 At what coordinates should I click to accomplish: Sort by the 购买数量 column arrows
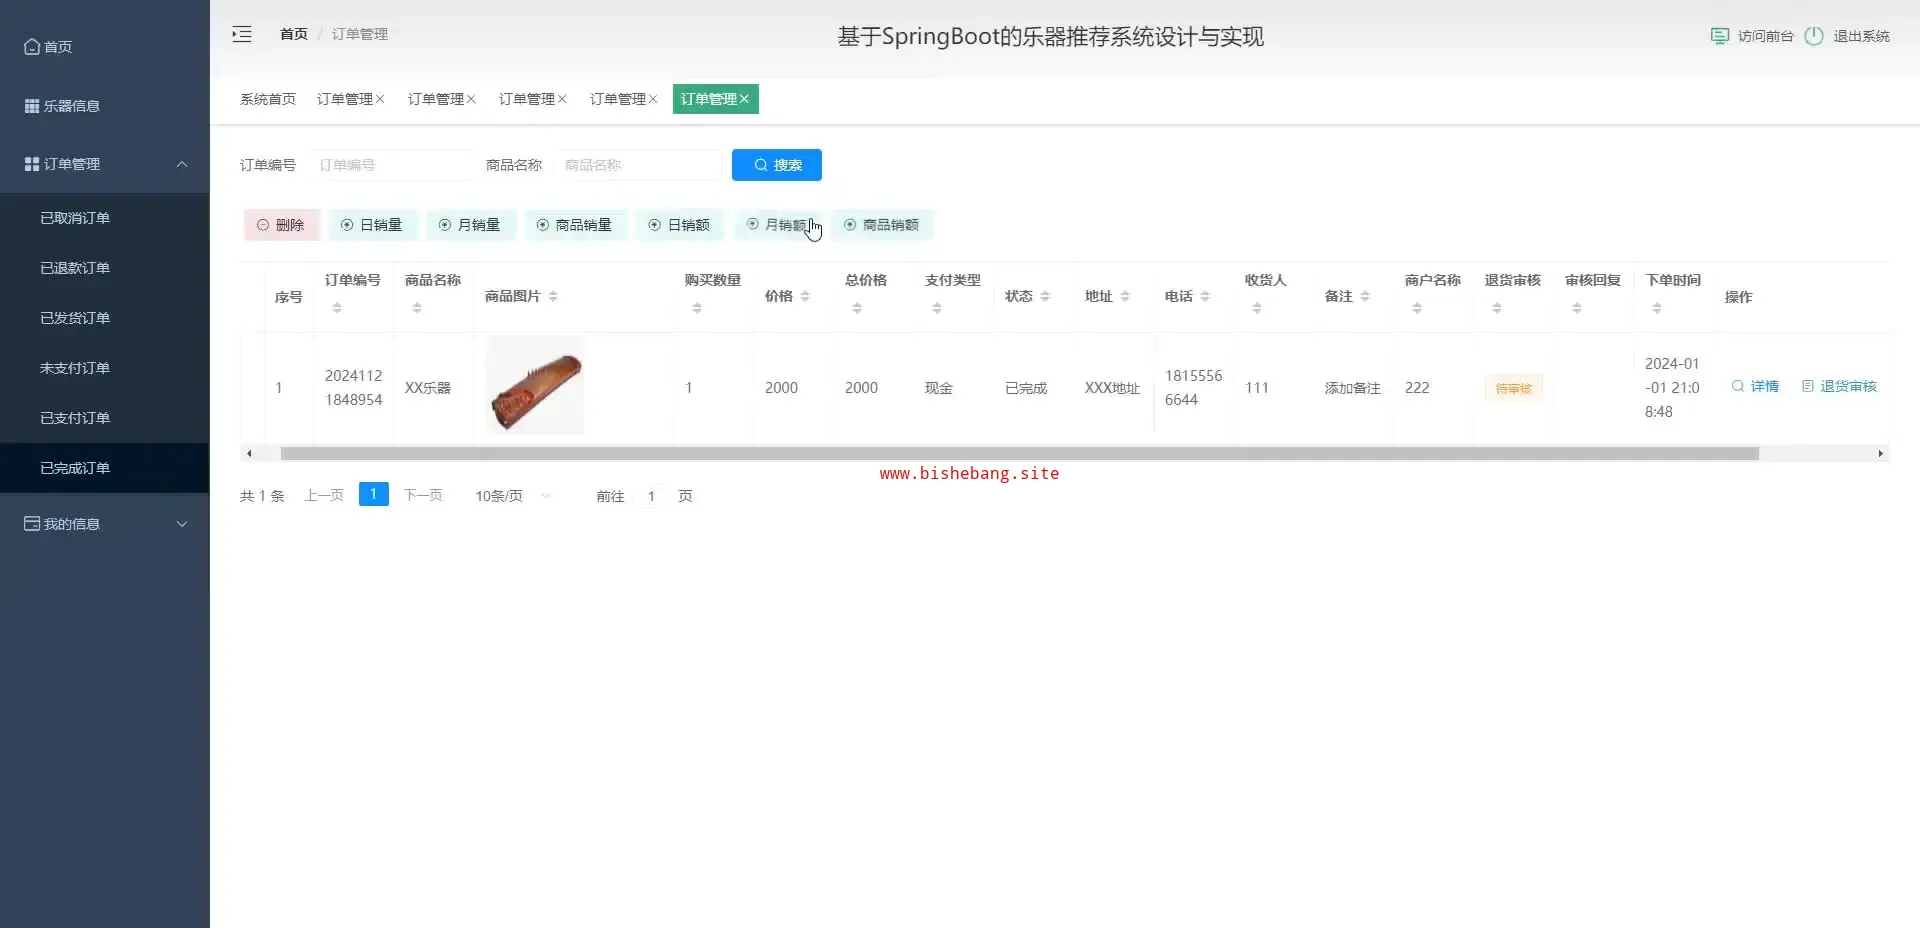pos(697,308)
